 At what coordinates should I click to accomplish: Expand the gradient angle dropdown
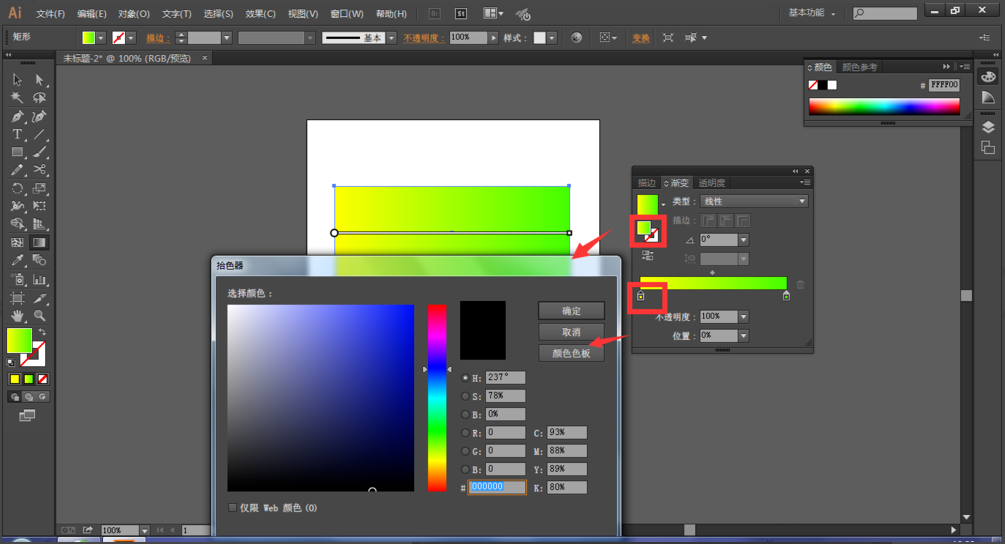tap(743, 240)
